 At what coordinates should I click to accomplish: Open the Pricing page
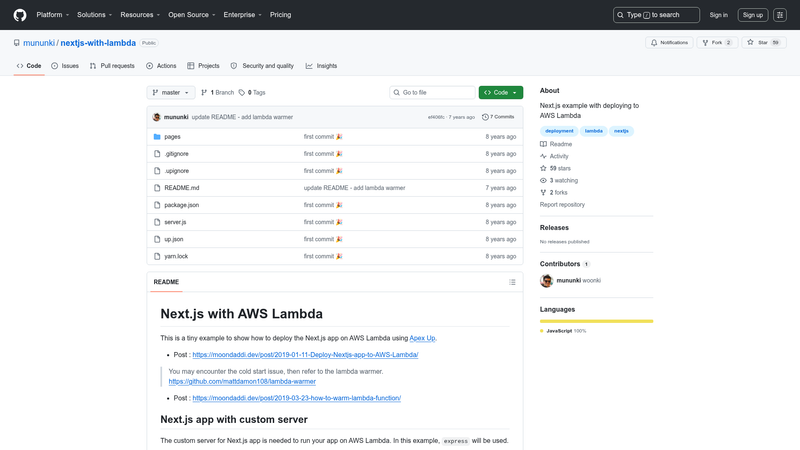point(281,15)
